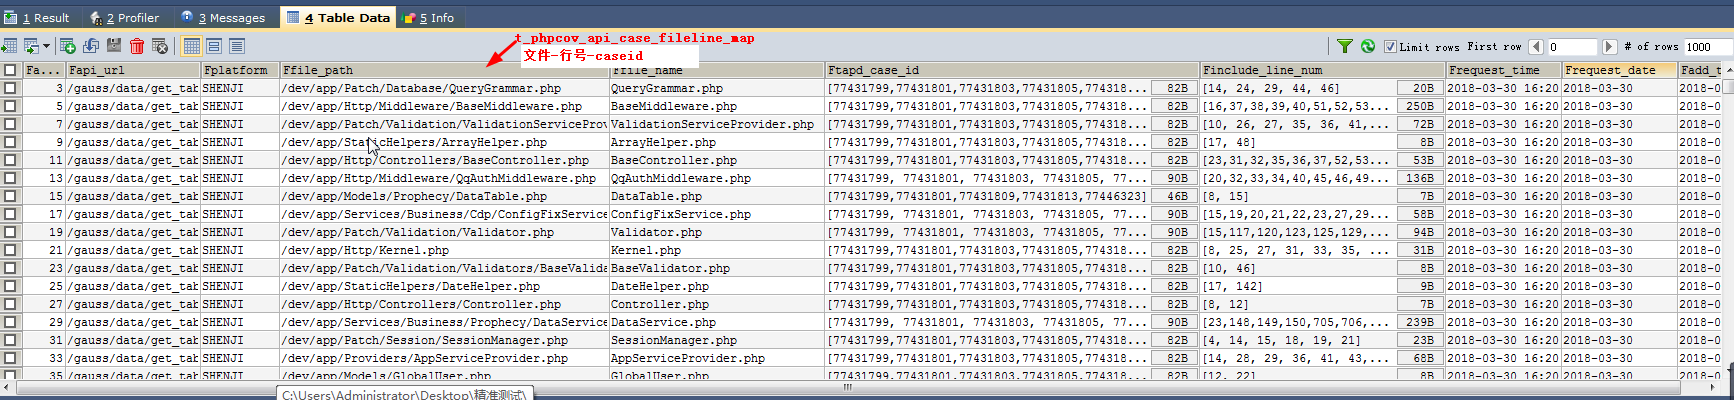Open the 239B blob button in DataService.php row
This screenshot has width=1734, height=400.
tap(1420, 322)
